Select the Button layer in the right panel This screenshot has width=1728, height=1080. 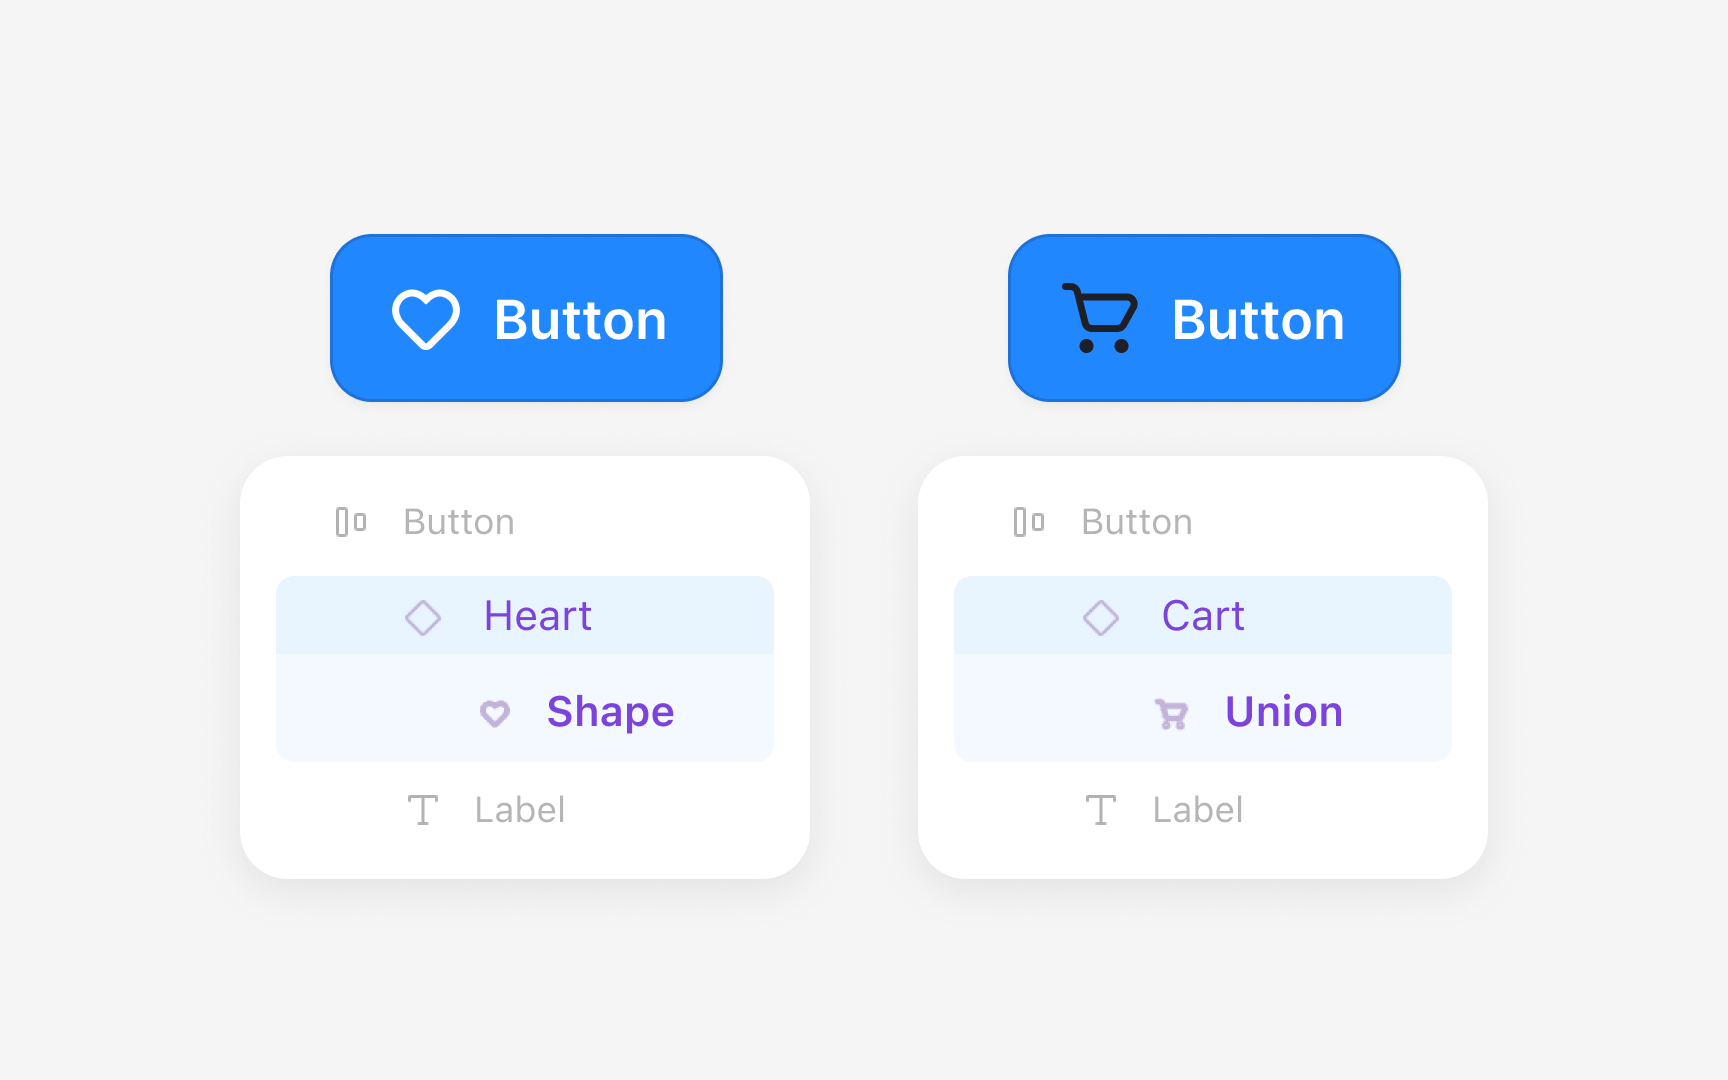coord(1136,521)
